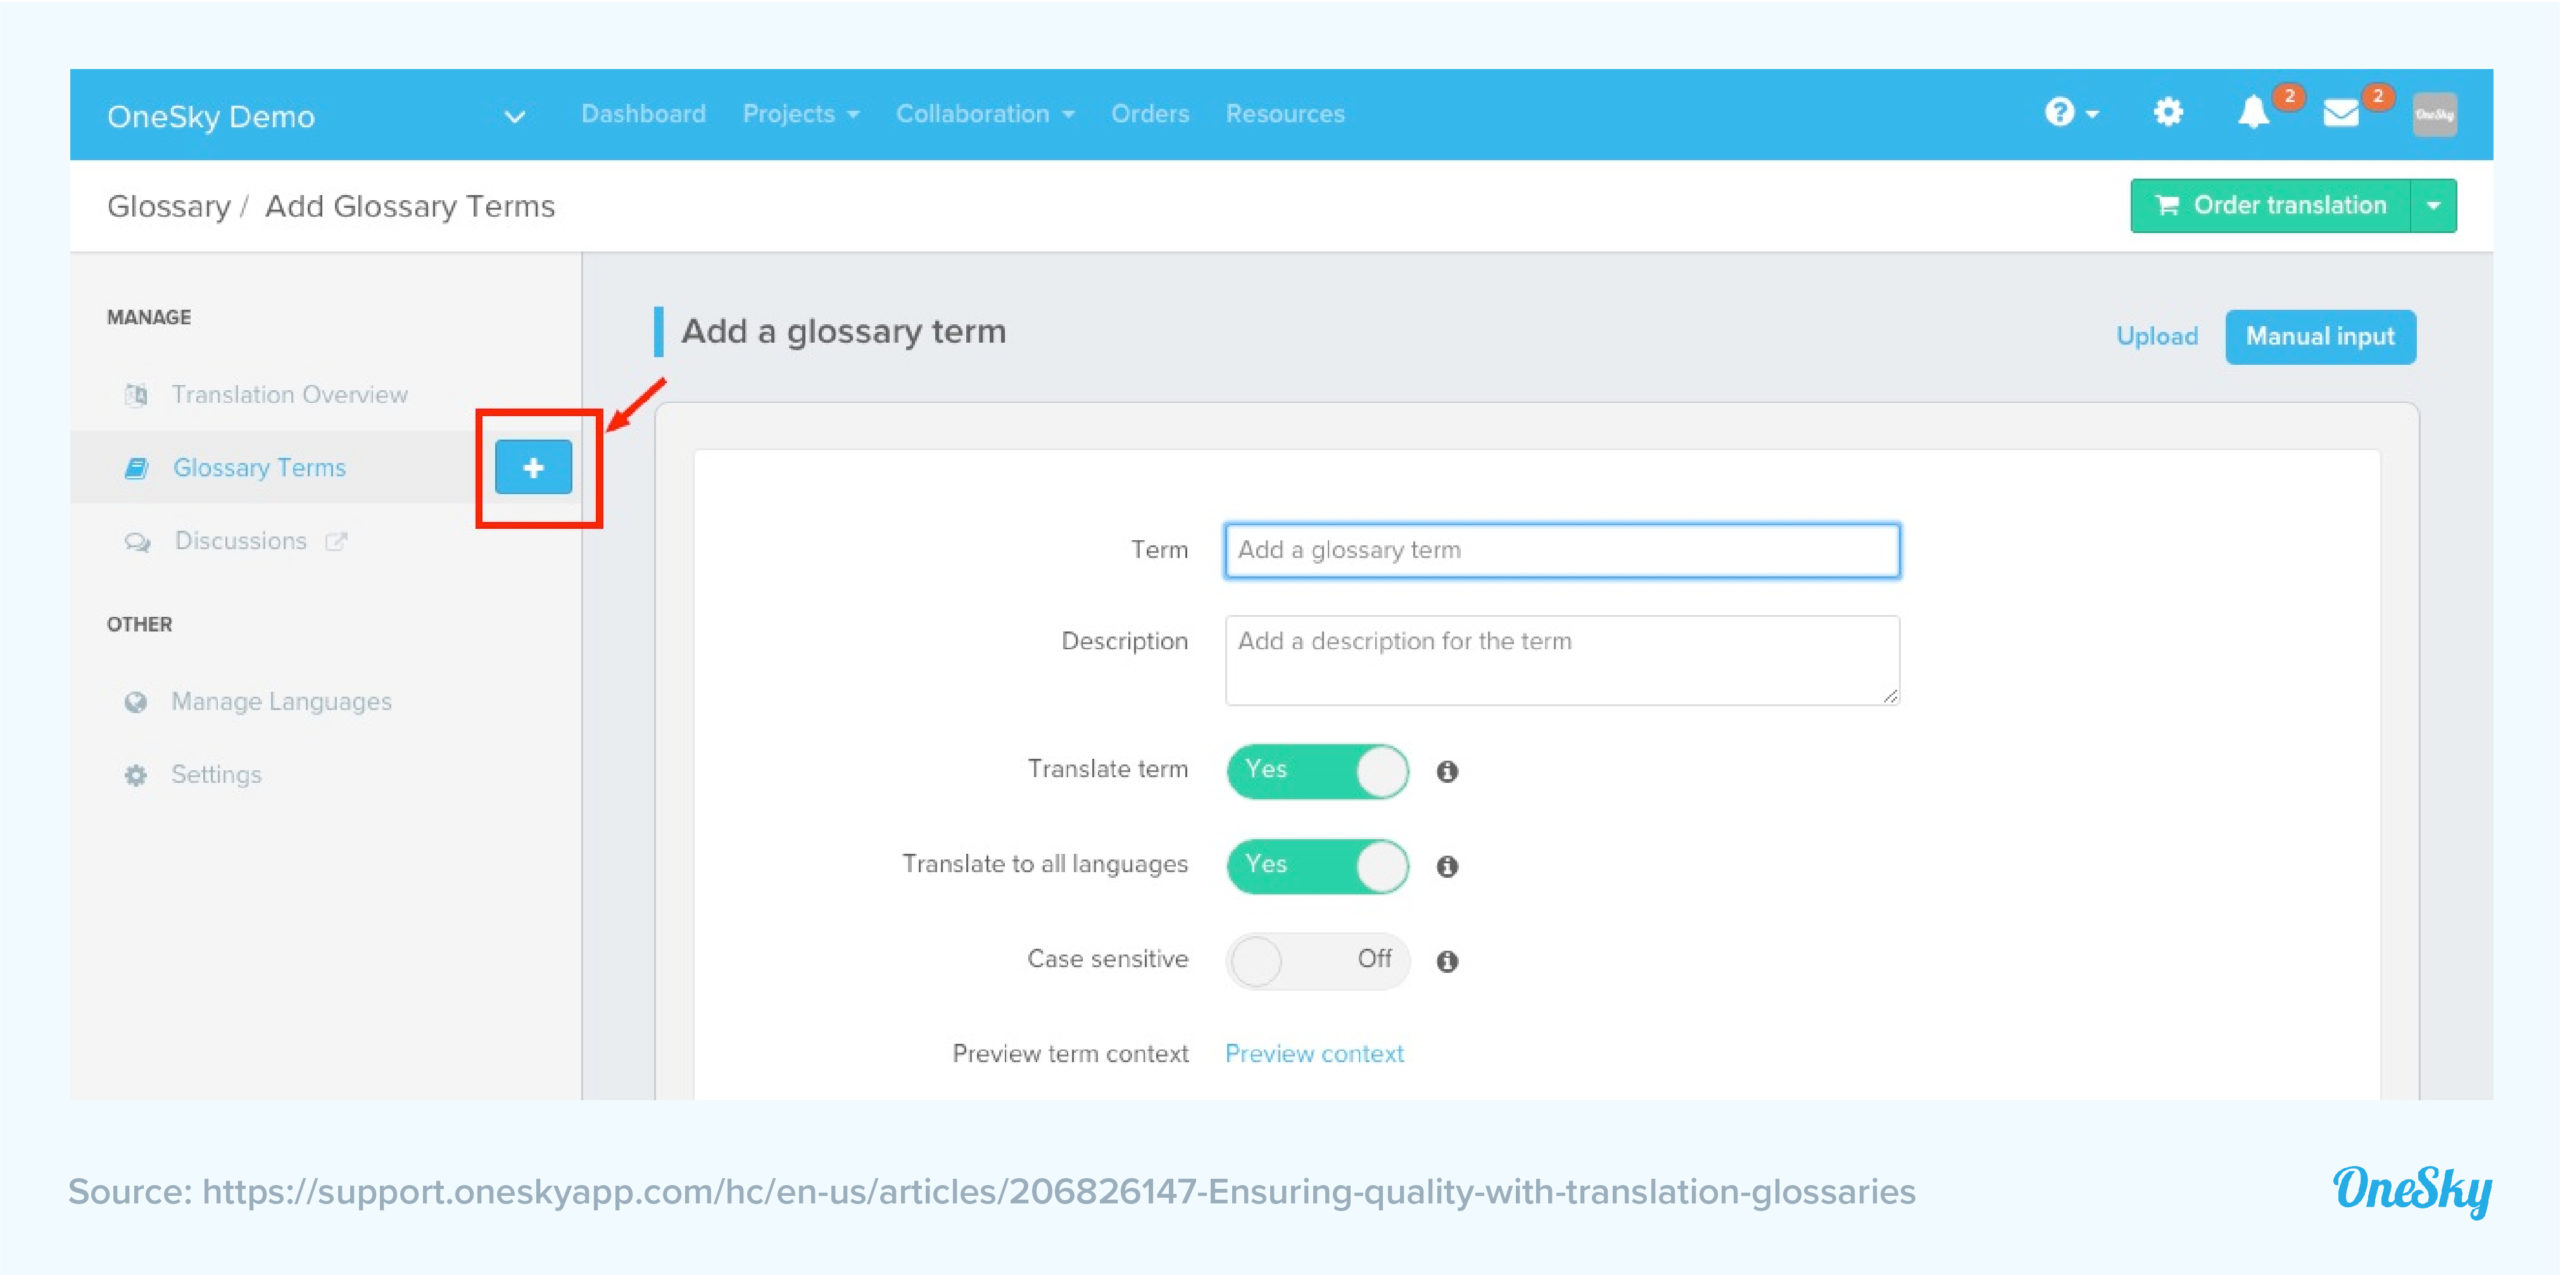
Task: Select Translation Overview in sidebar
Action: [x=290, y=395]
